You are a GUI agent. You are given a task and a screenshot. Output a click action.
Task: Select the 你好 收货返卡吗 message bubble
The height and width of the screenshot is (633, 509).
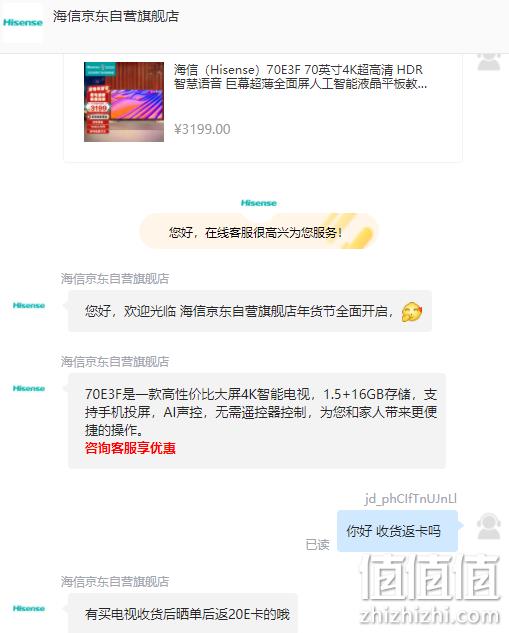(x=398, y=531)
